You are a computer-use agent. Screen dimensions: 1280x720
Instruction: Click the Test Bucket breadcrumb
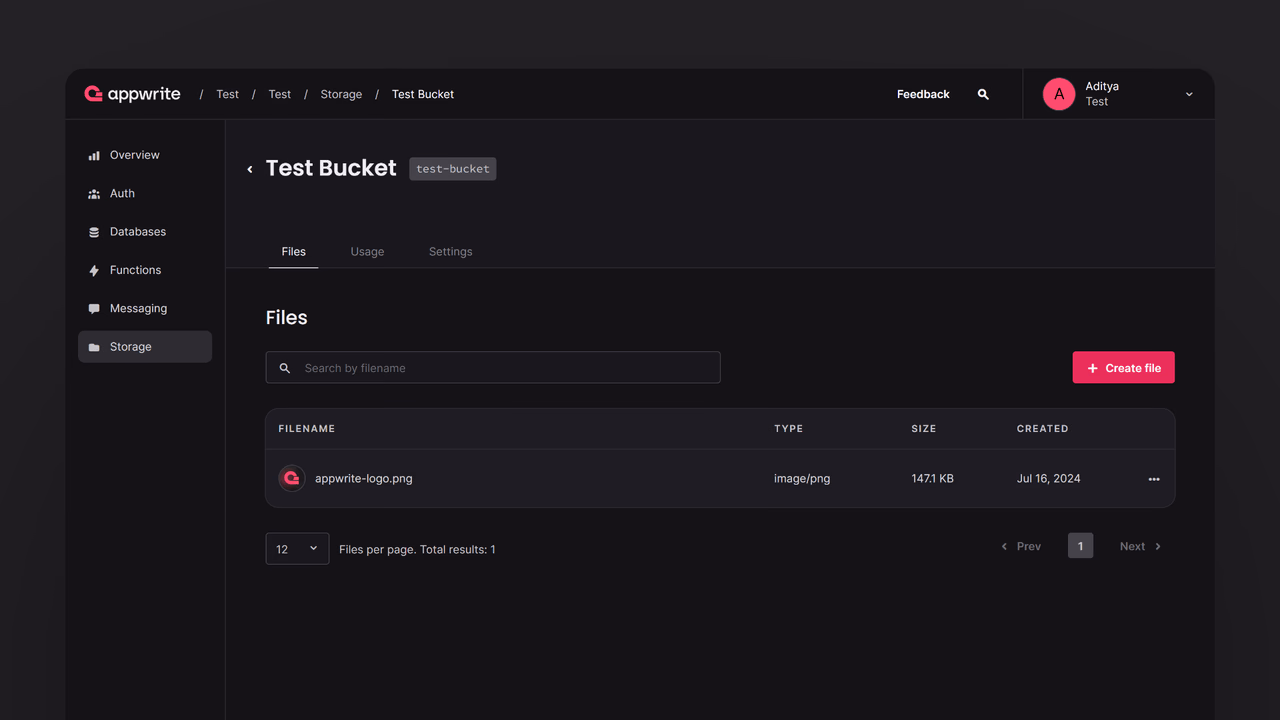tap(423, 94)
